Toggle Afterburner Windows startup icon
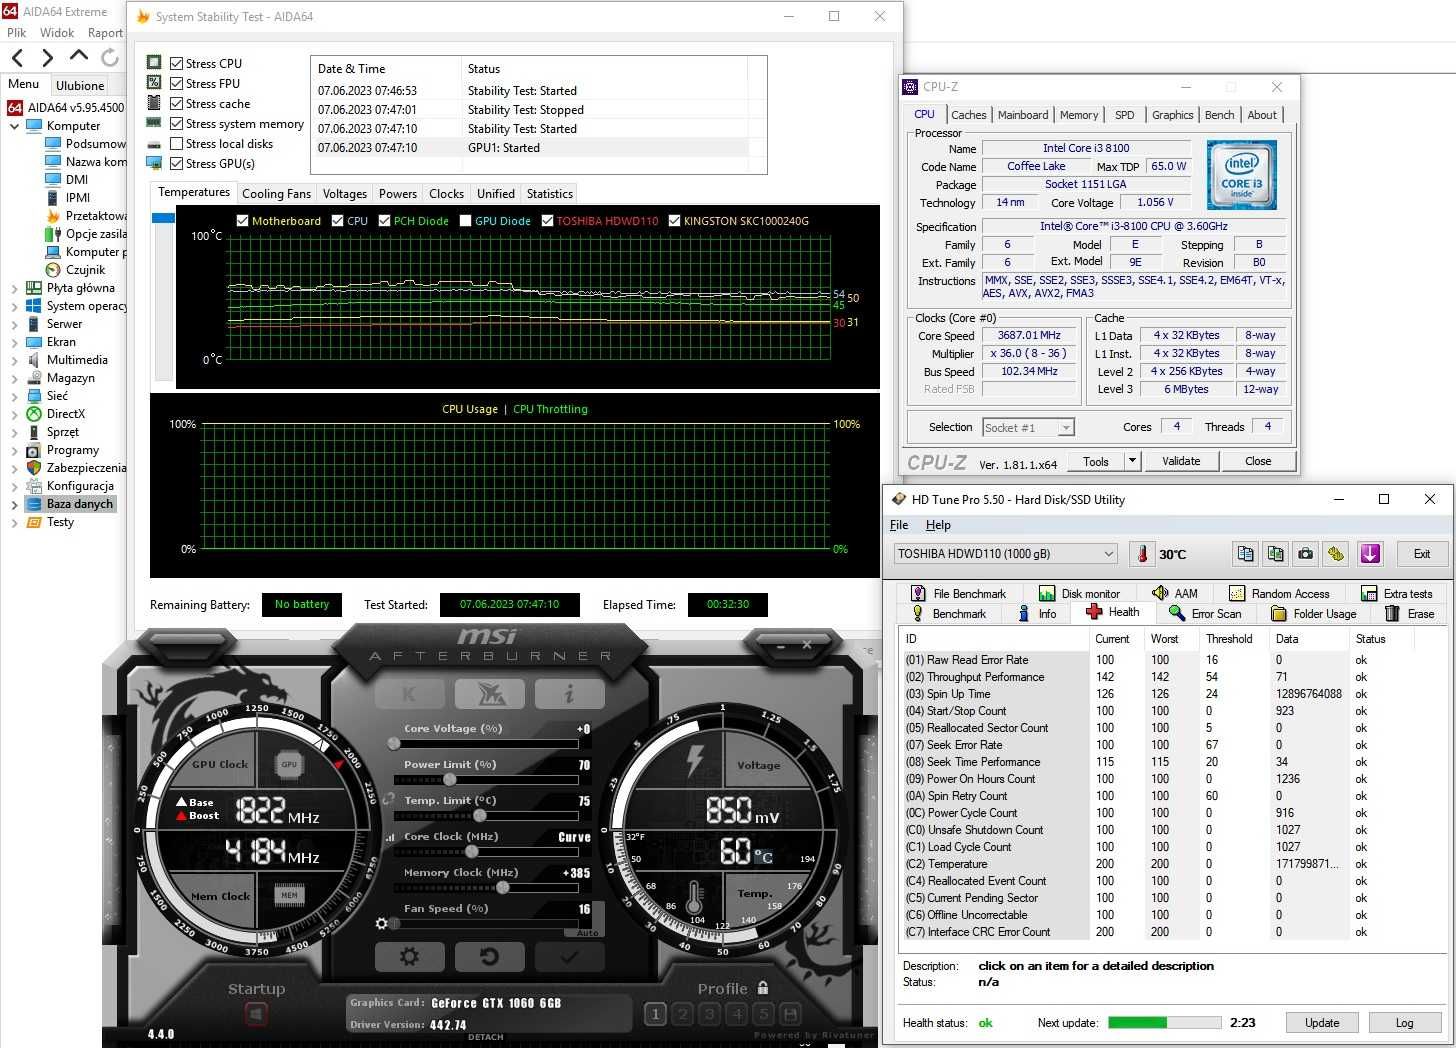 [256, 1014]
